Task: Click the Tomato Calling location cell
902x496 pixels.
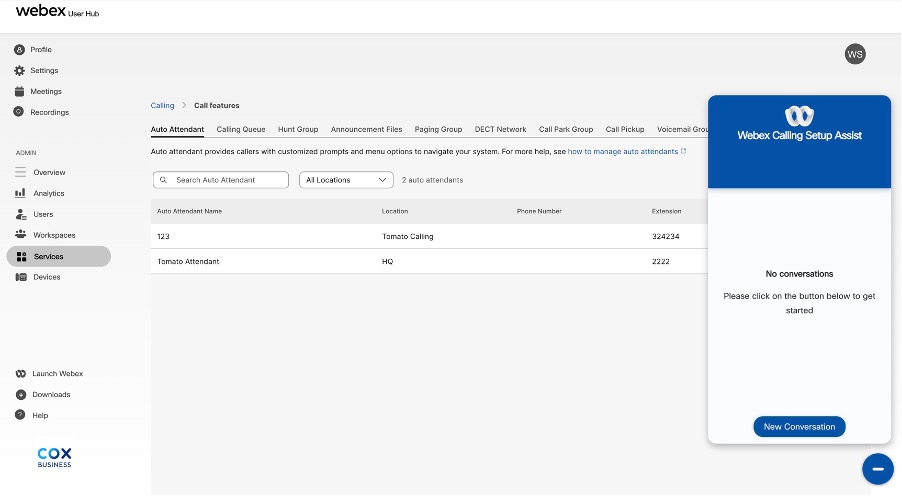Action: pos(408,236)
